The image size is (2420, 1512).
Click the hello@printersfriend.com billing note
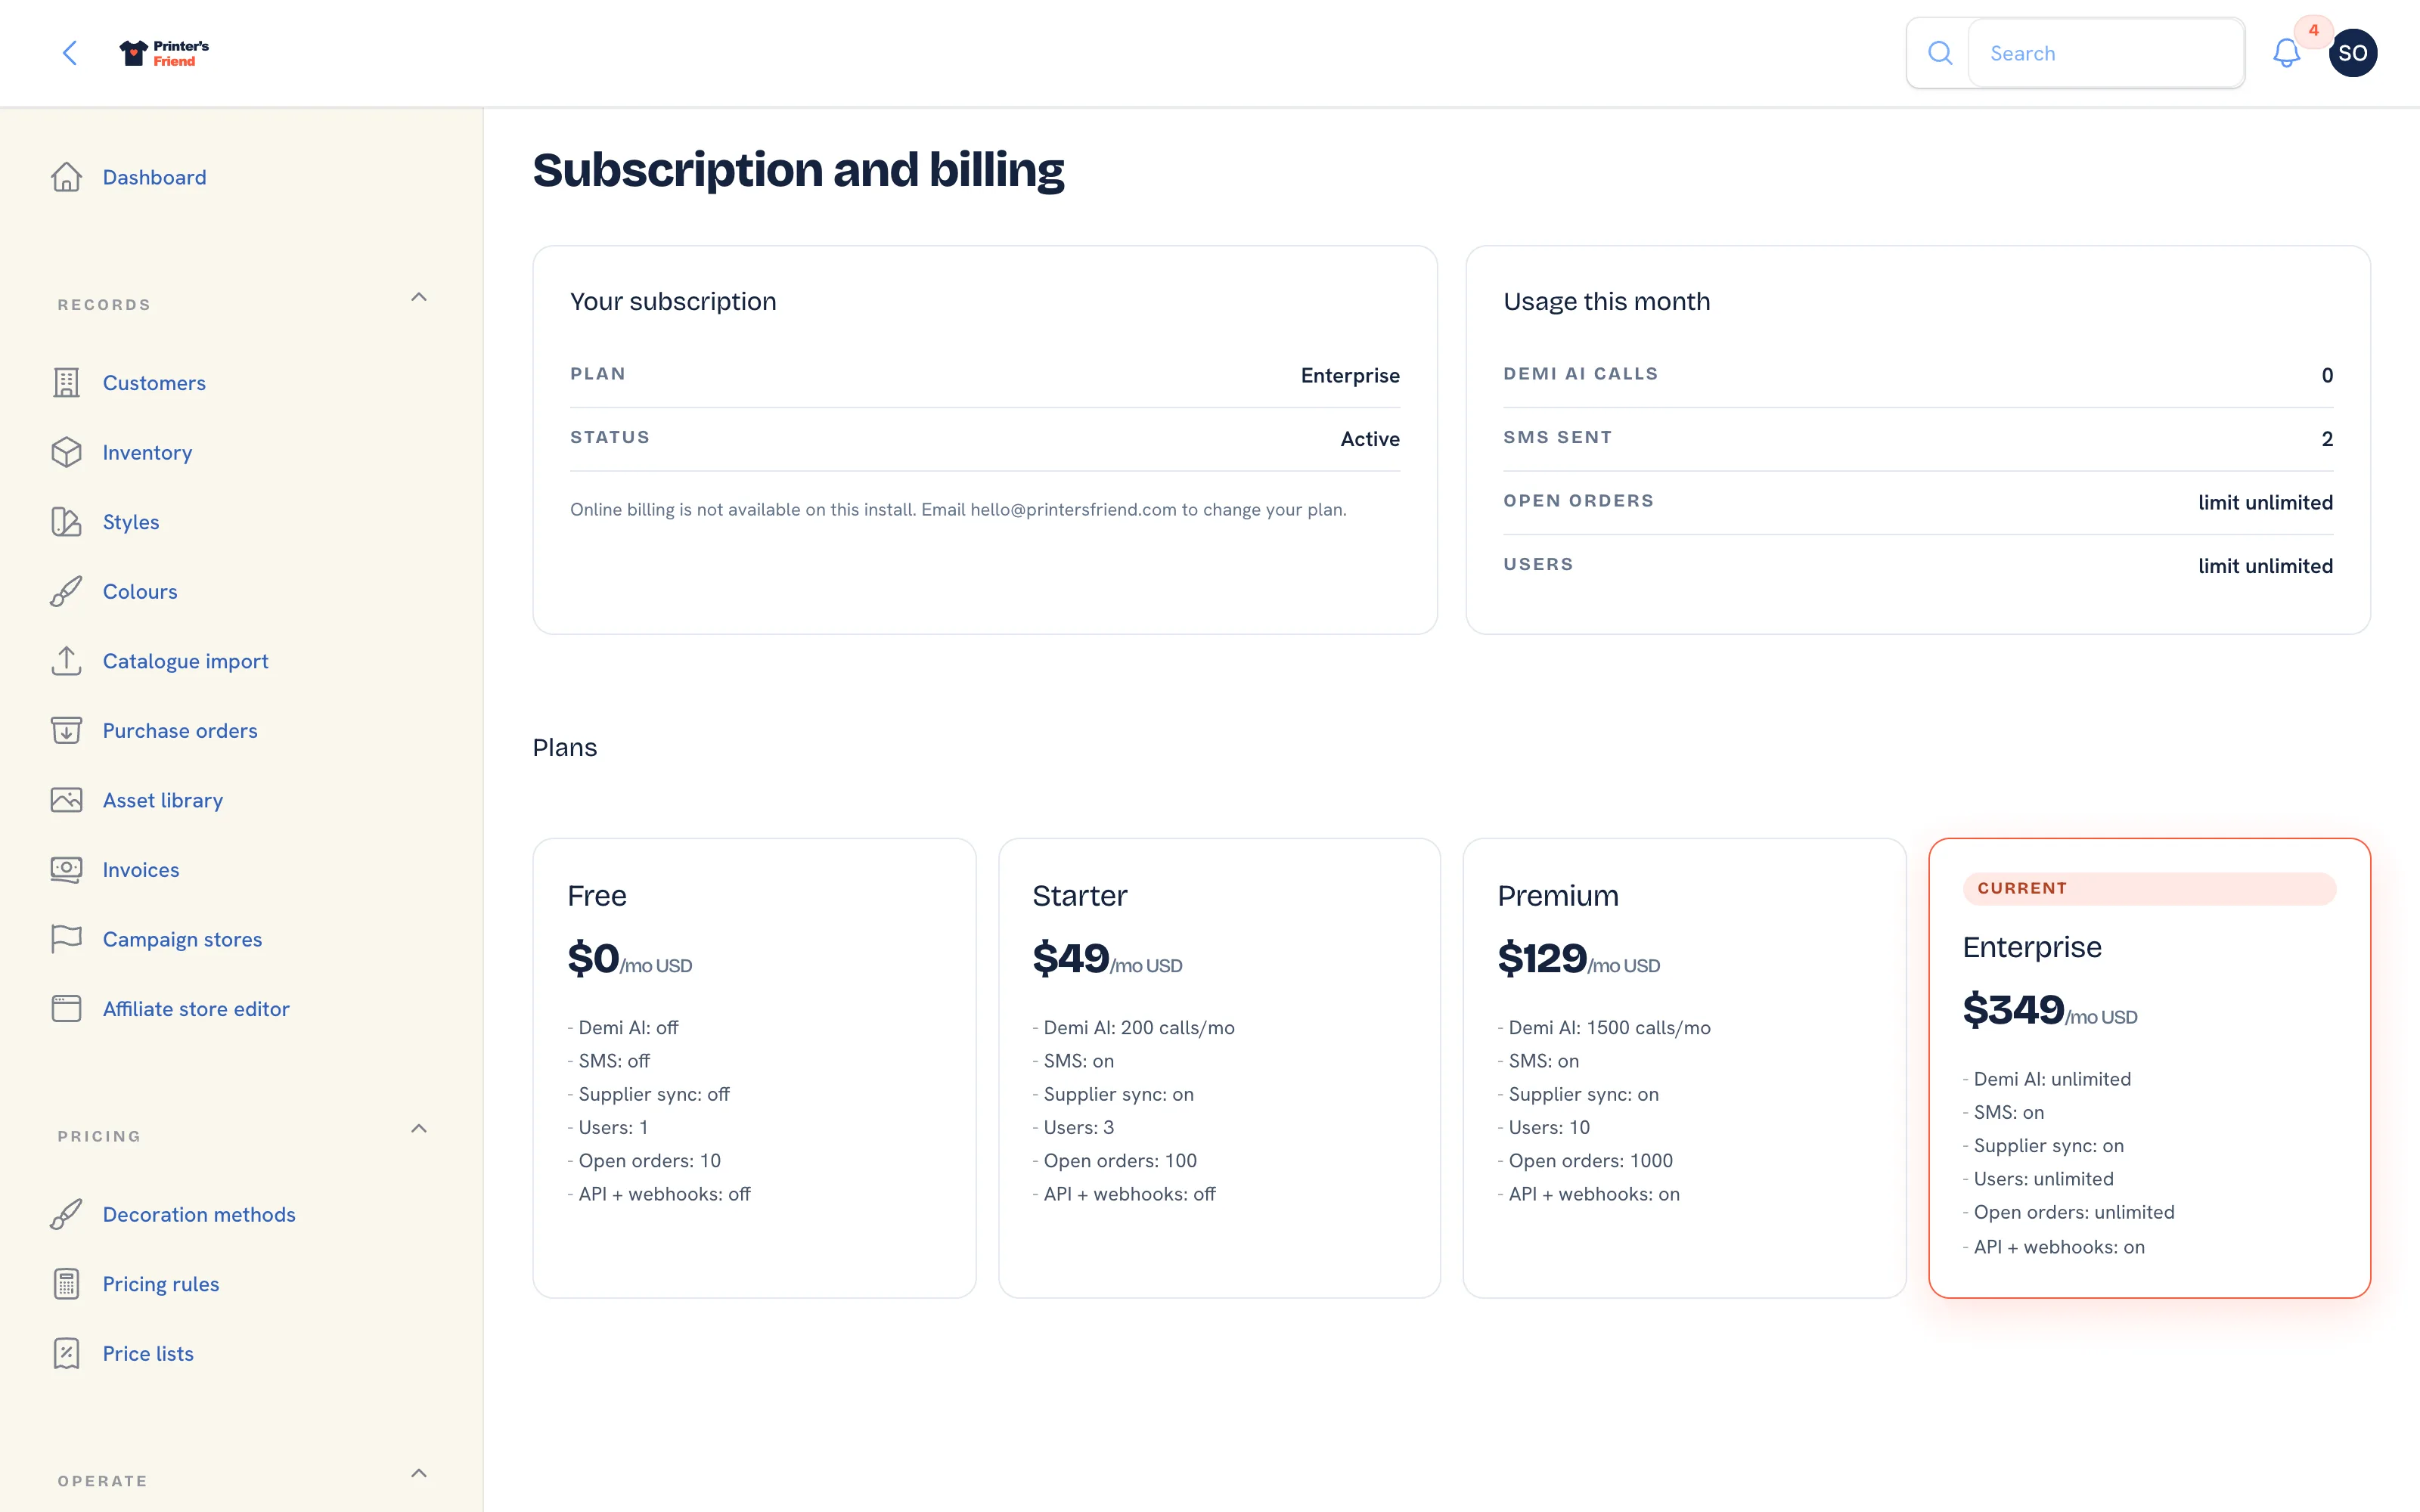[958, 509]
